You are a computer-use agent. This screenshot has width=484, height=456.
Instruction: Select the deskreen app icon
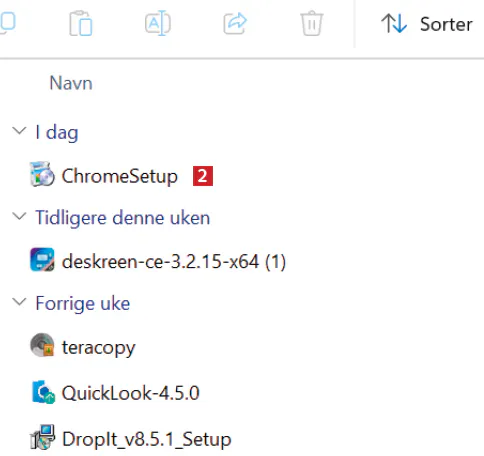pos(42,260)
